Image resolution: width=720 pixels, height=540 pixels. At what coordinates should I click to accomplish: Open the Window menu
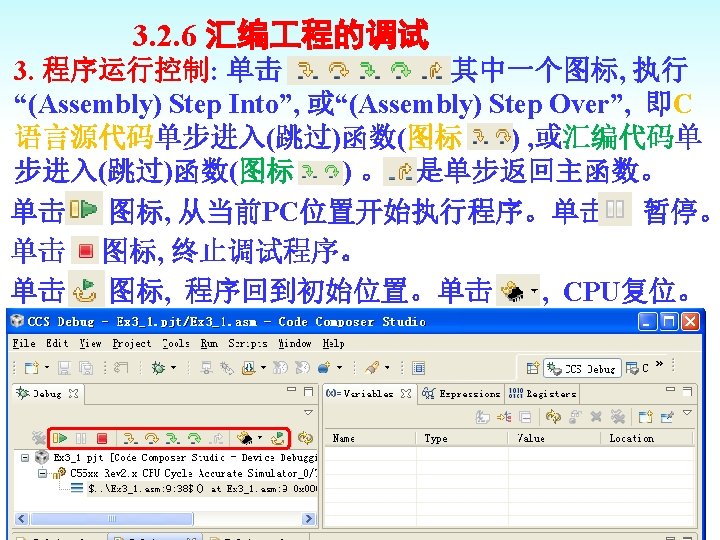click(295, 343)
